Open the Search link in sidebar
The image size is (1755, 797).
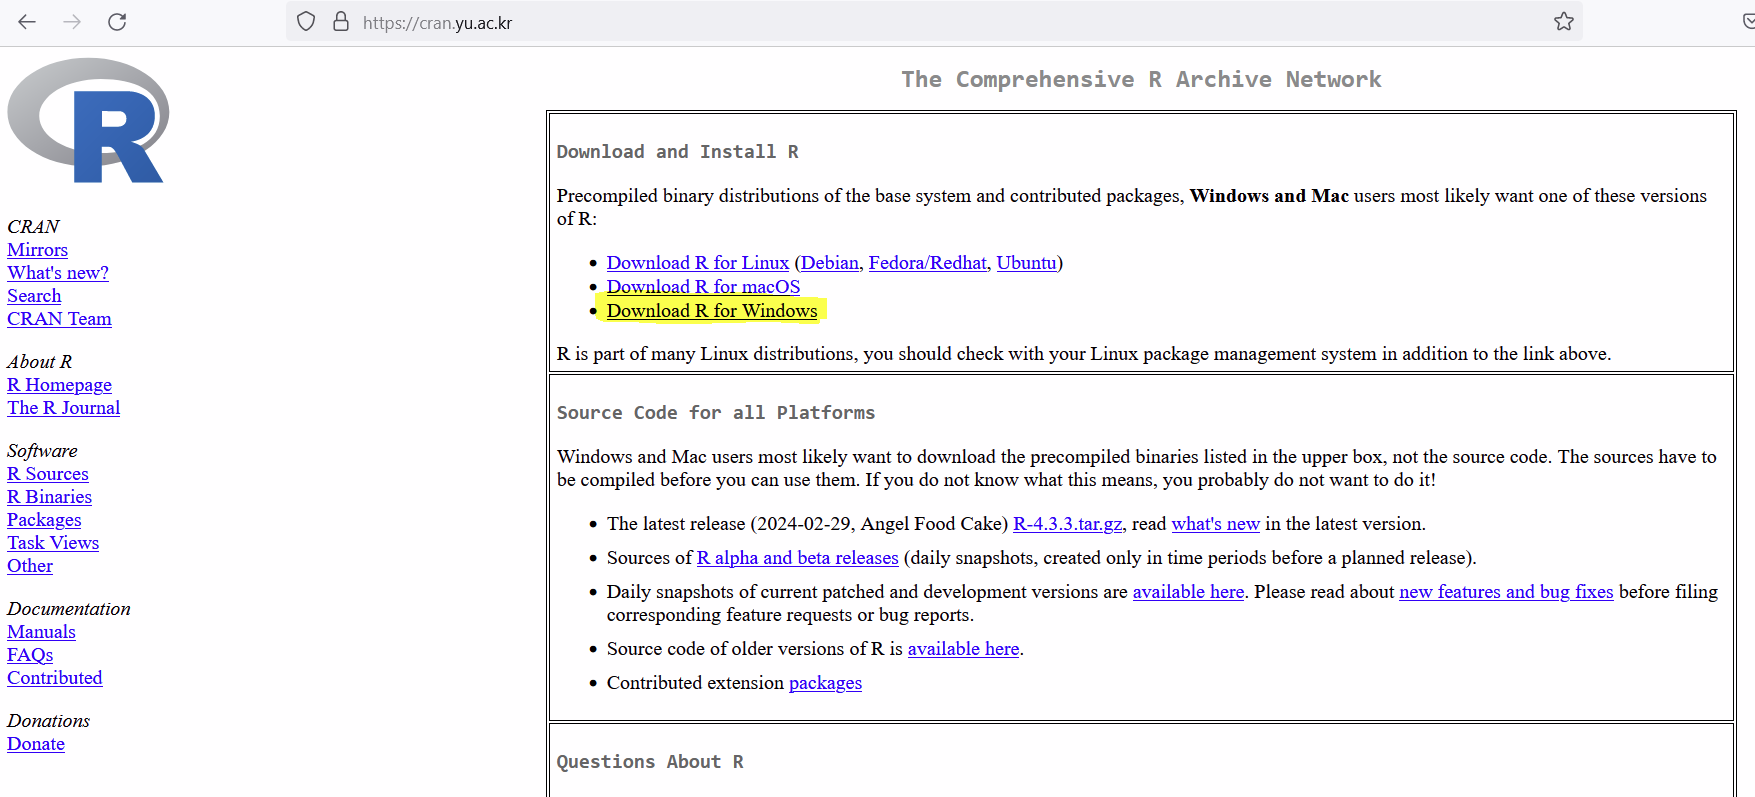pyautogui.click(x=34, y=296)
